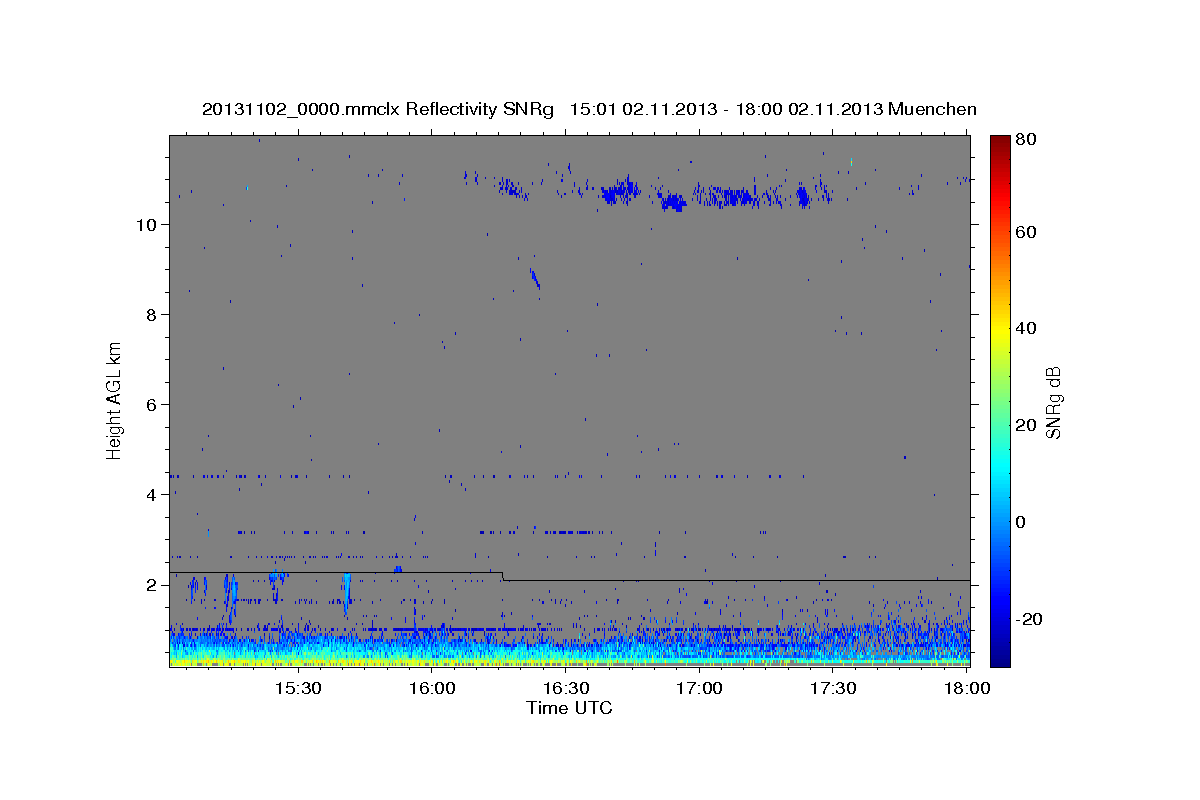Click the 17:30 time tick label
Viewport: 1200px width, 800px height.
(x=833, y=689)
